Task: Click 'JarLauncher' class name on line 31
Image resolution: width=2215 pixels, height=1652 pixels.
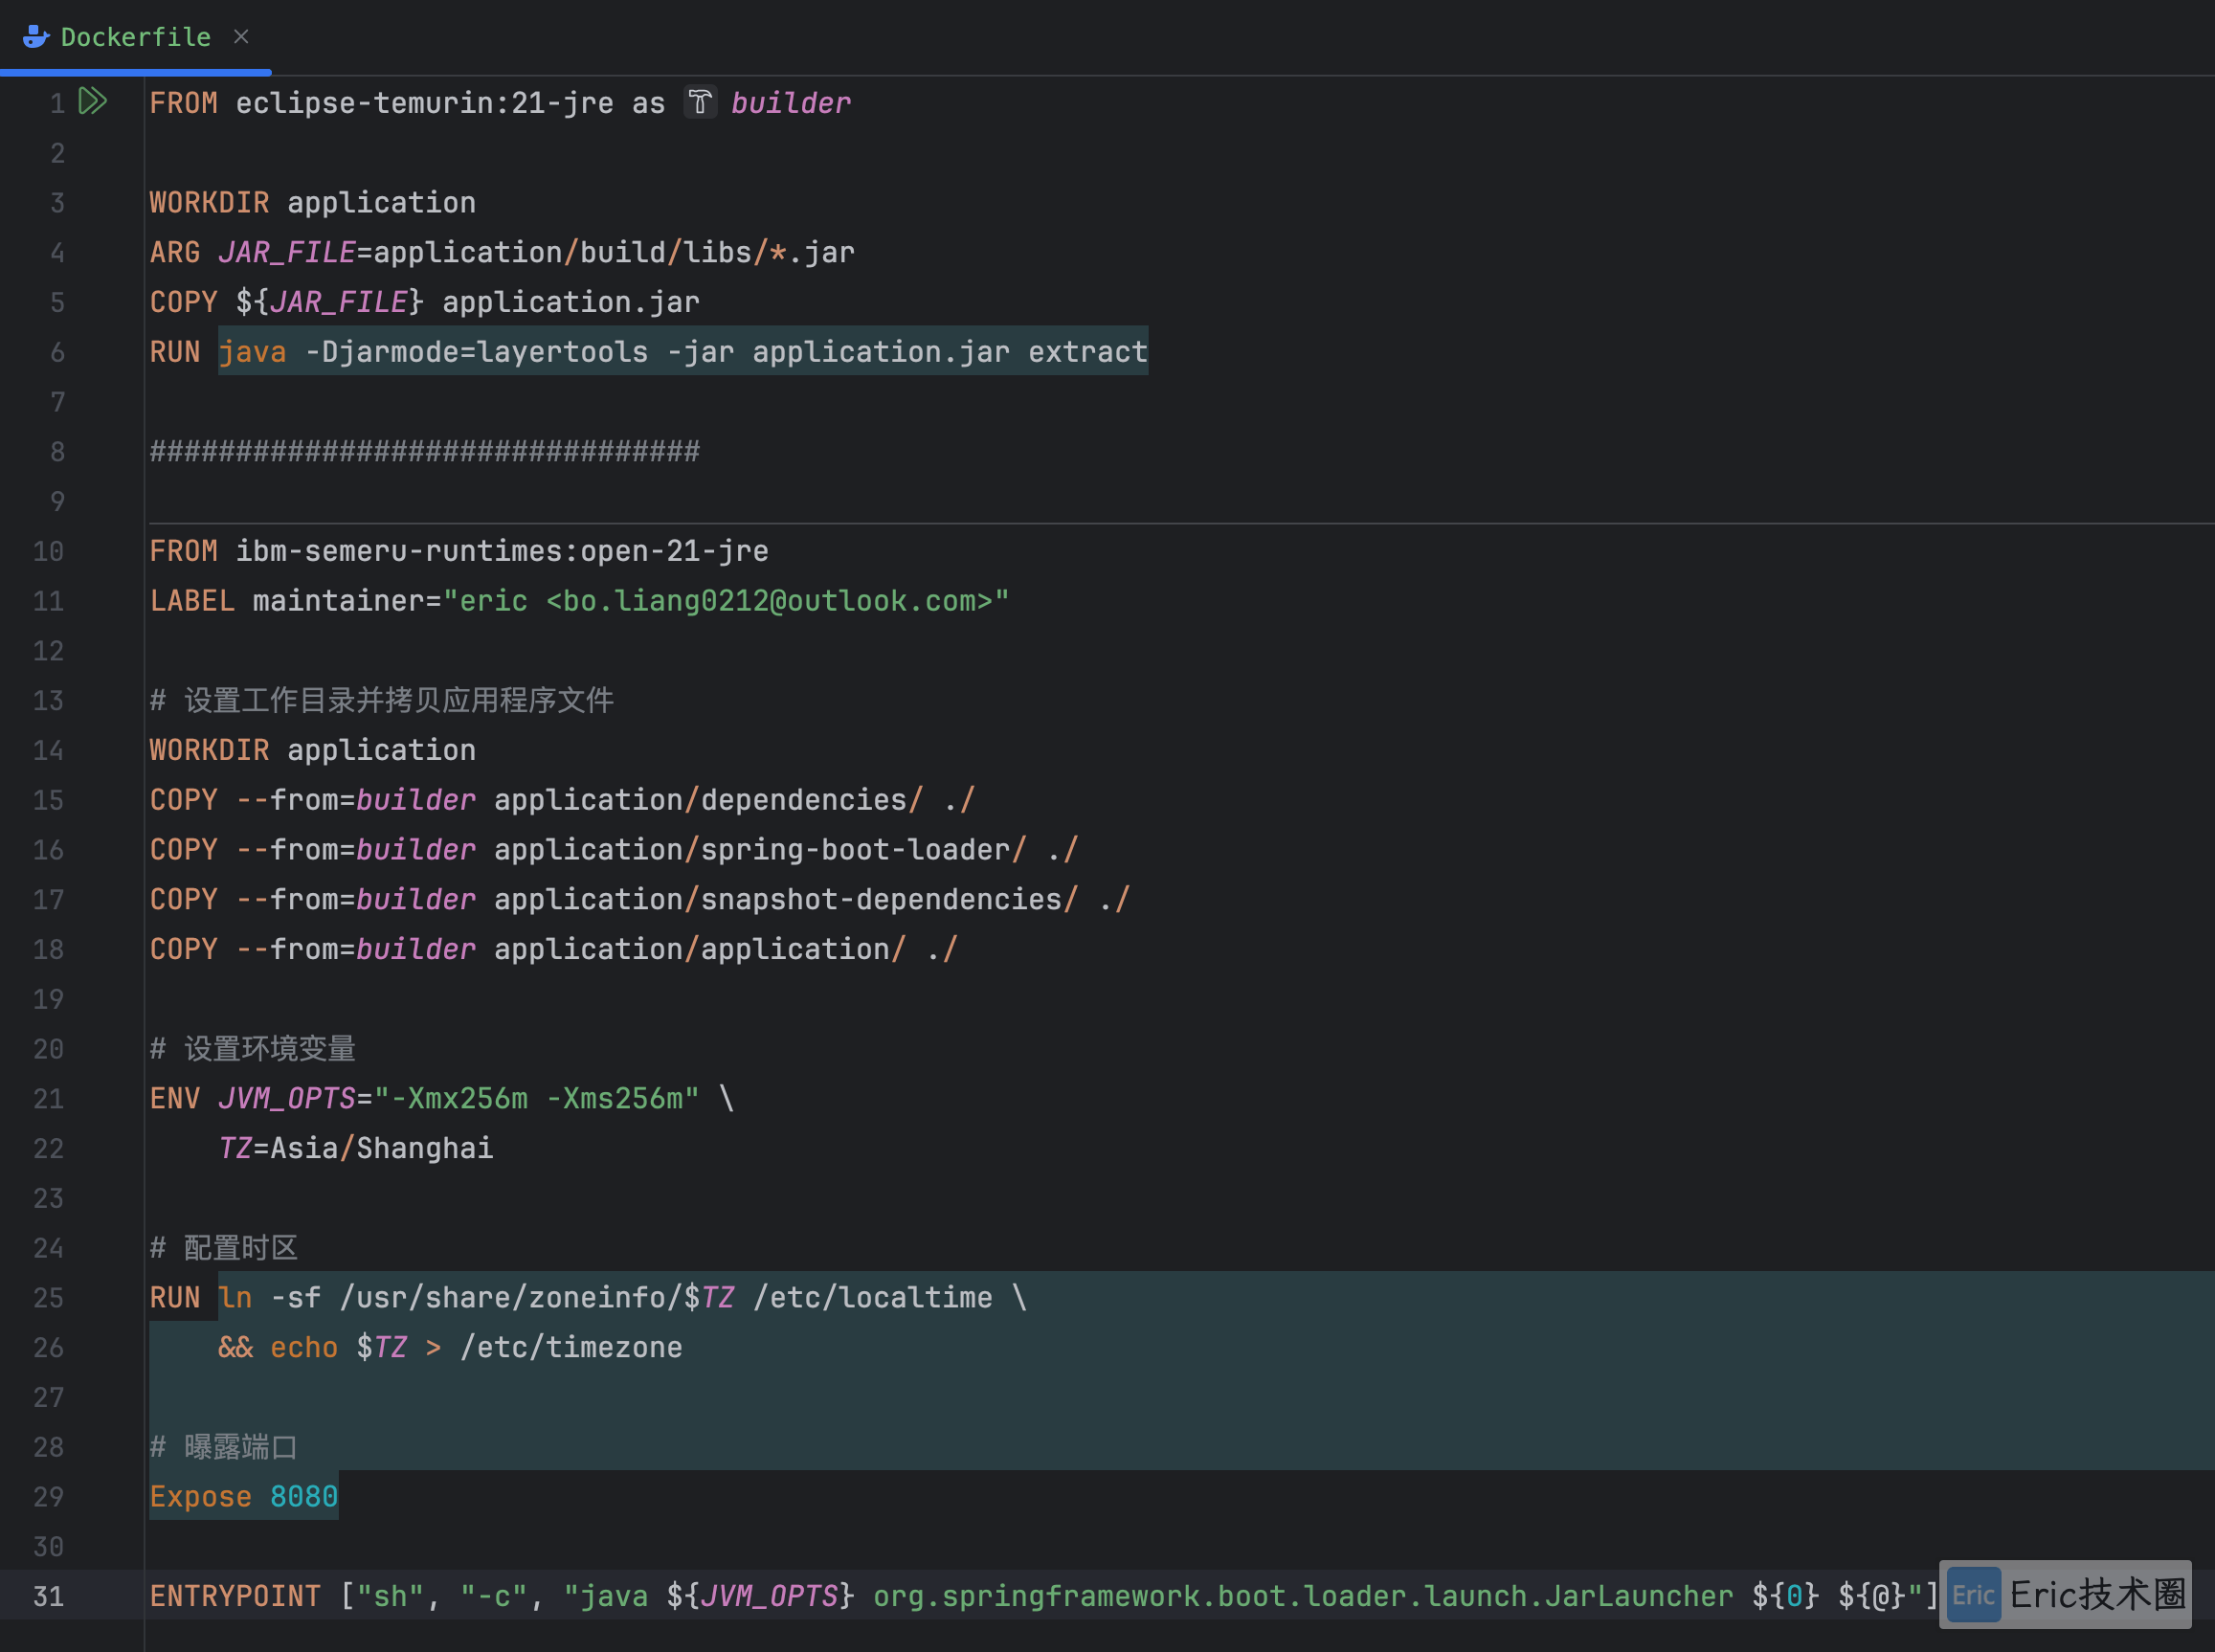Action: (1639, 1596)
